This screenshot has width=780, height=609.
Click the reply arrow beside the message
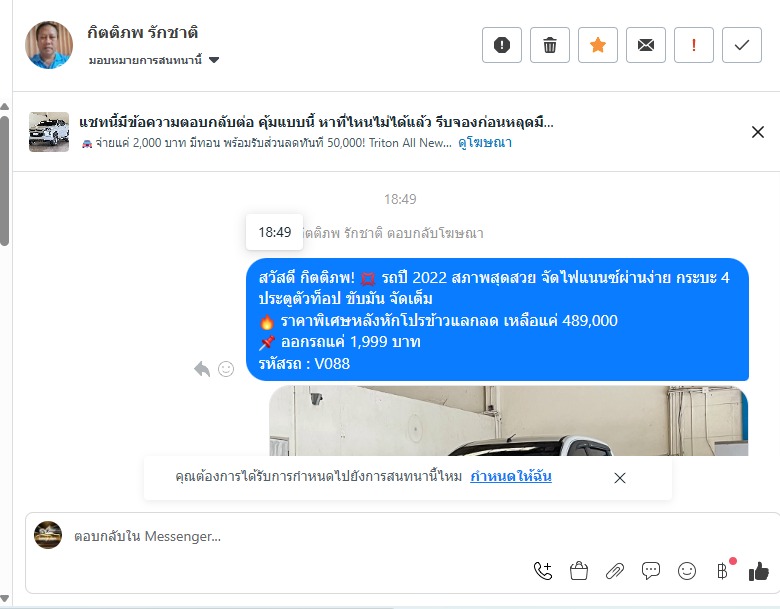coord(202,369)
